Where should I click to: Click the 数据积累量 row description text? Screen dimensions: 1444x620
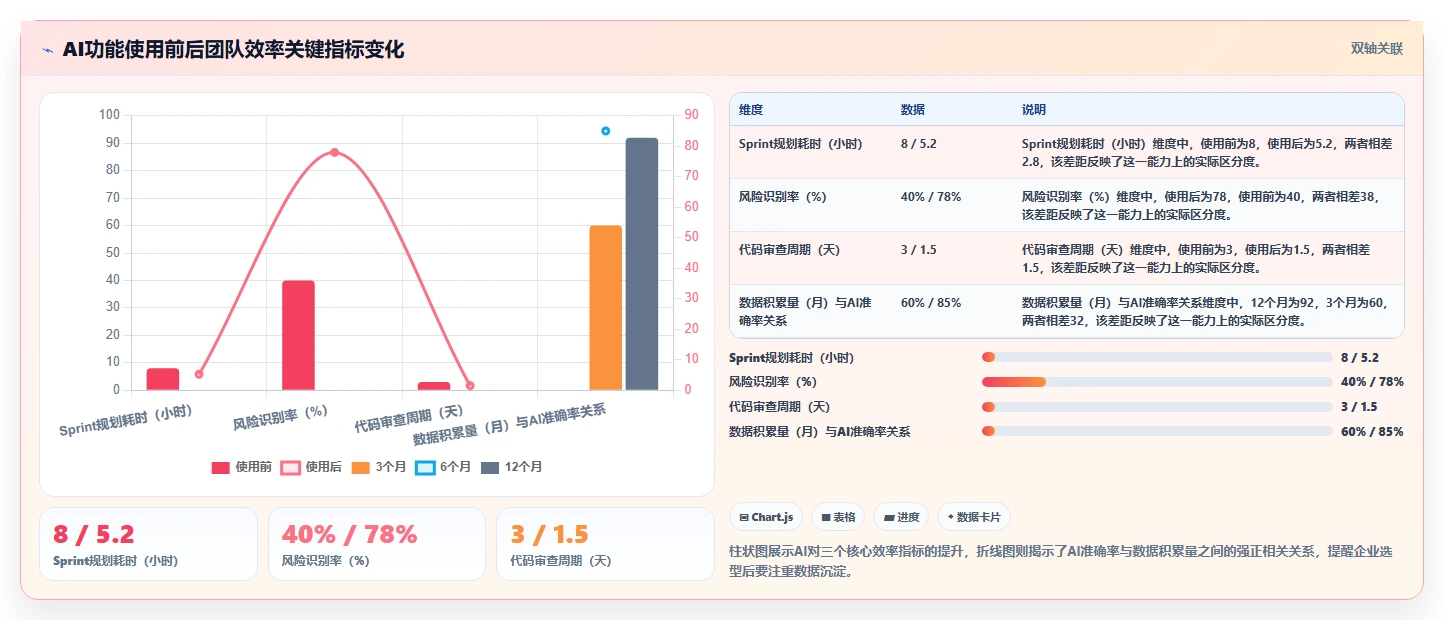(1205, 311)
